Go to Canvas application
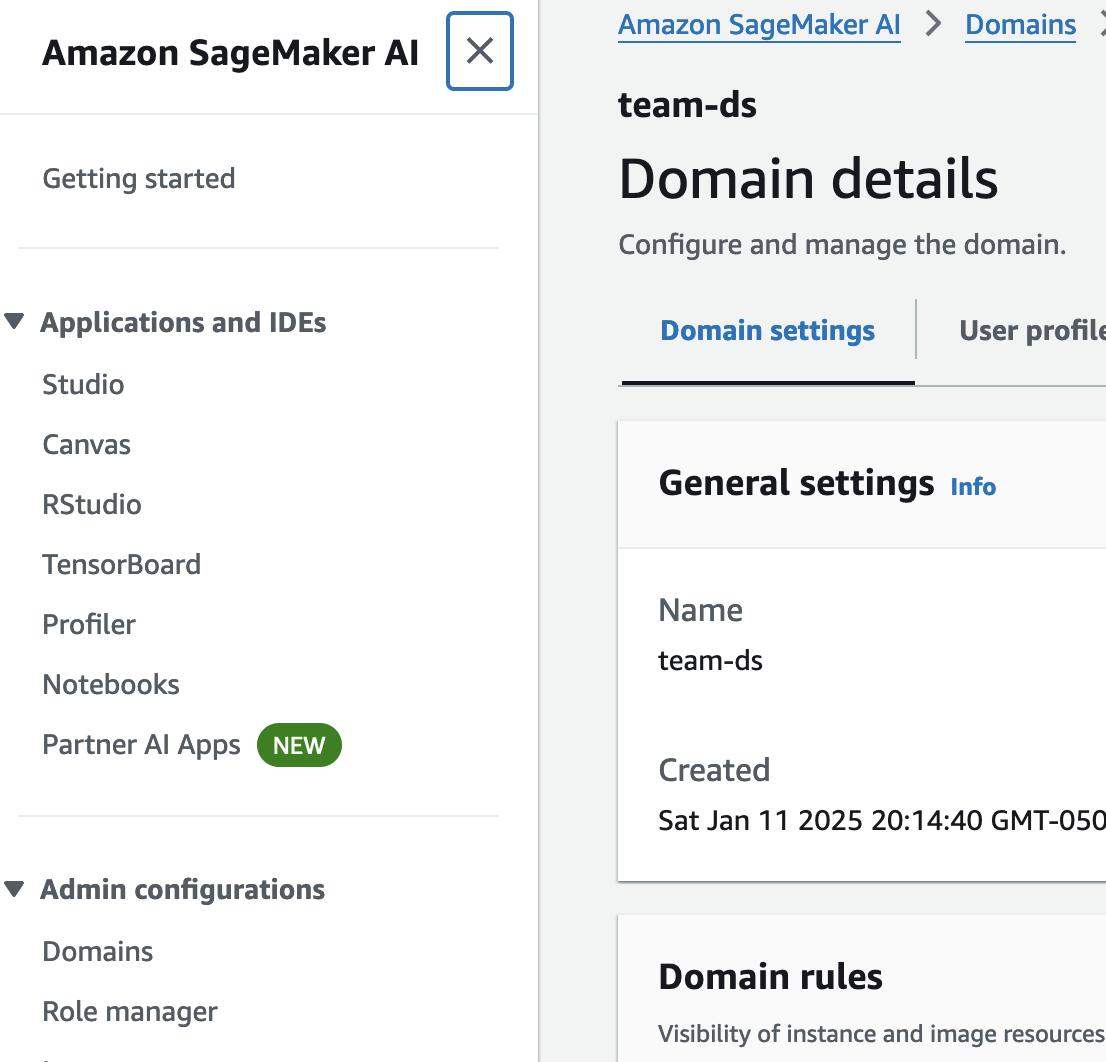Image resolution: width=1106 pixels, height=1062 pixels. tap(86, 445)
